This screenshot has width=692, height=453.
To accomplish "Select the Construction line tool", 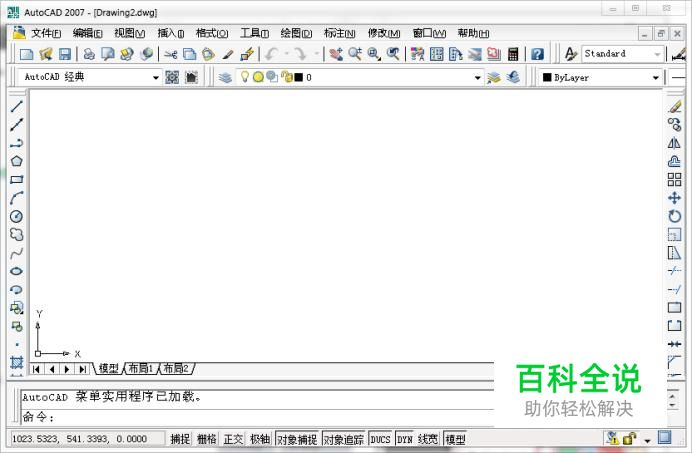I will (x=16, y=125).
